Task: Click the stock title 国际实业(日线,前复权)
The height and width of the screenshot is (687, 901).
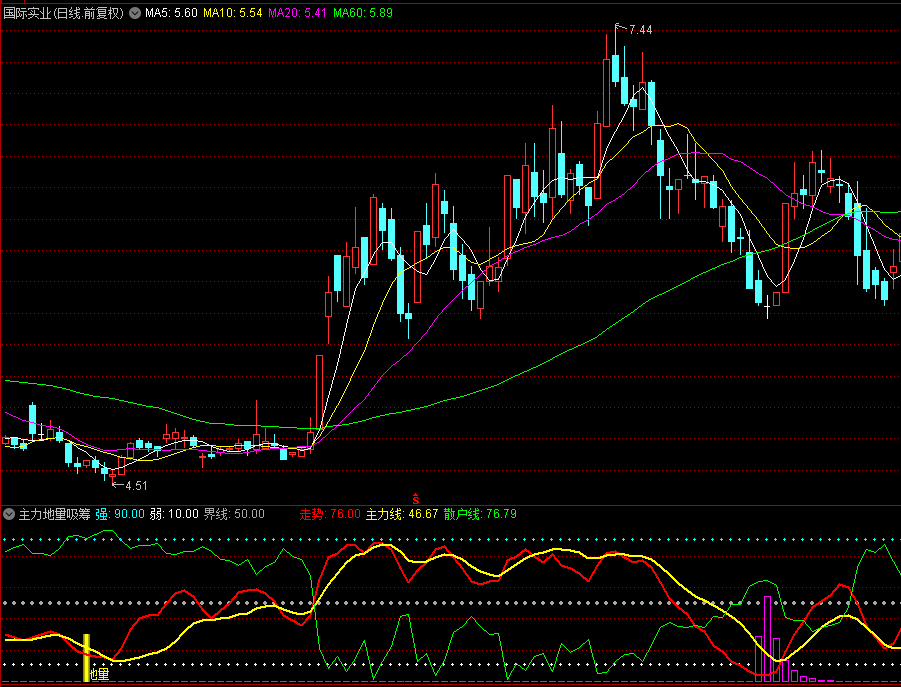Action: pyautogui.click(x=63, y=13)
